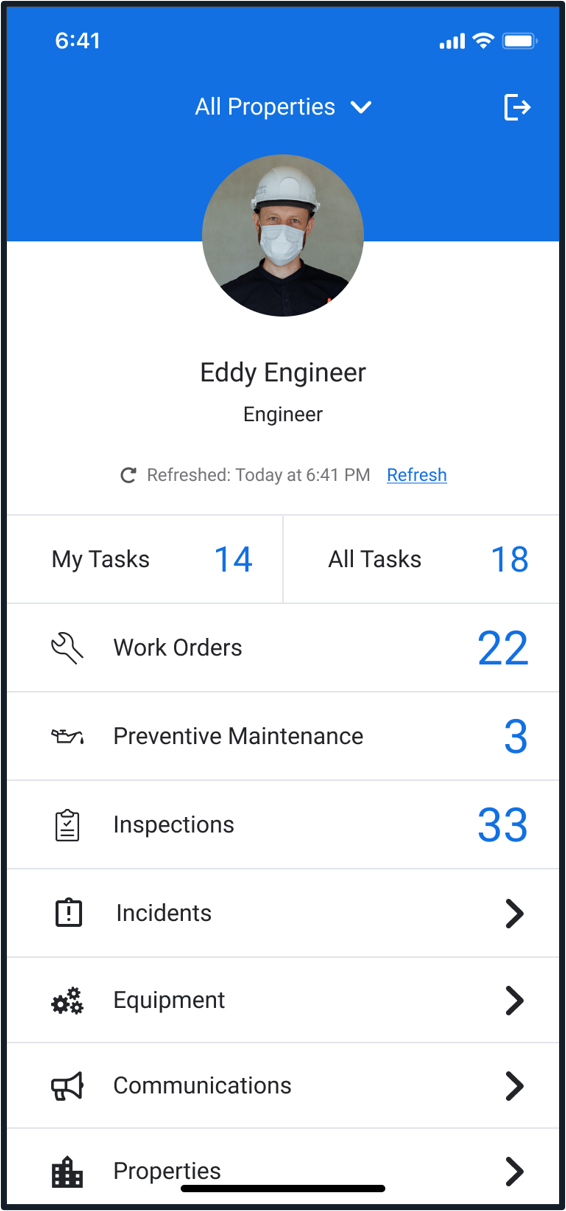
Task: Select the clipboard Inspections icon
Action: pos(67,825)
